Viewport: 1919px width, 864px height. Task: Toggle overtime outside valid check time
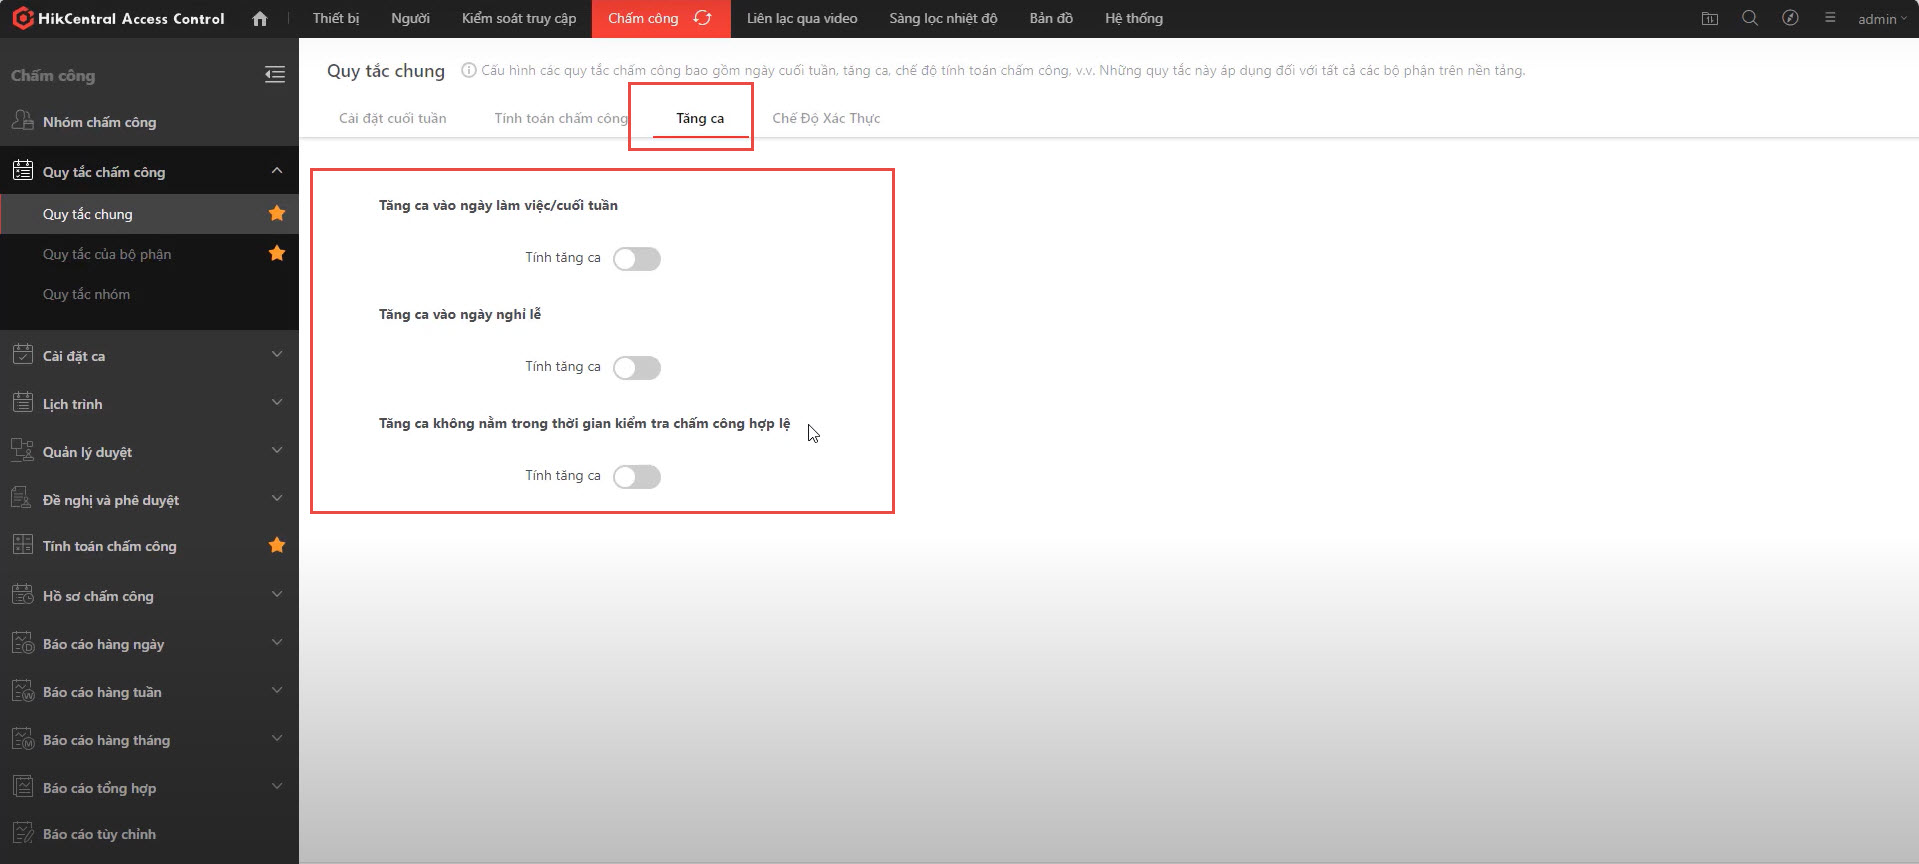[x=637, y=477]
